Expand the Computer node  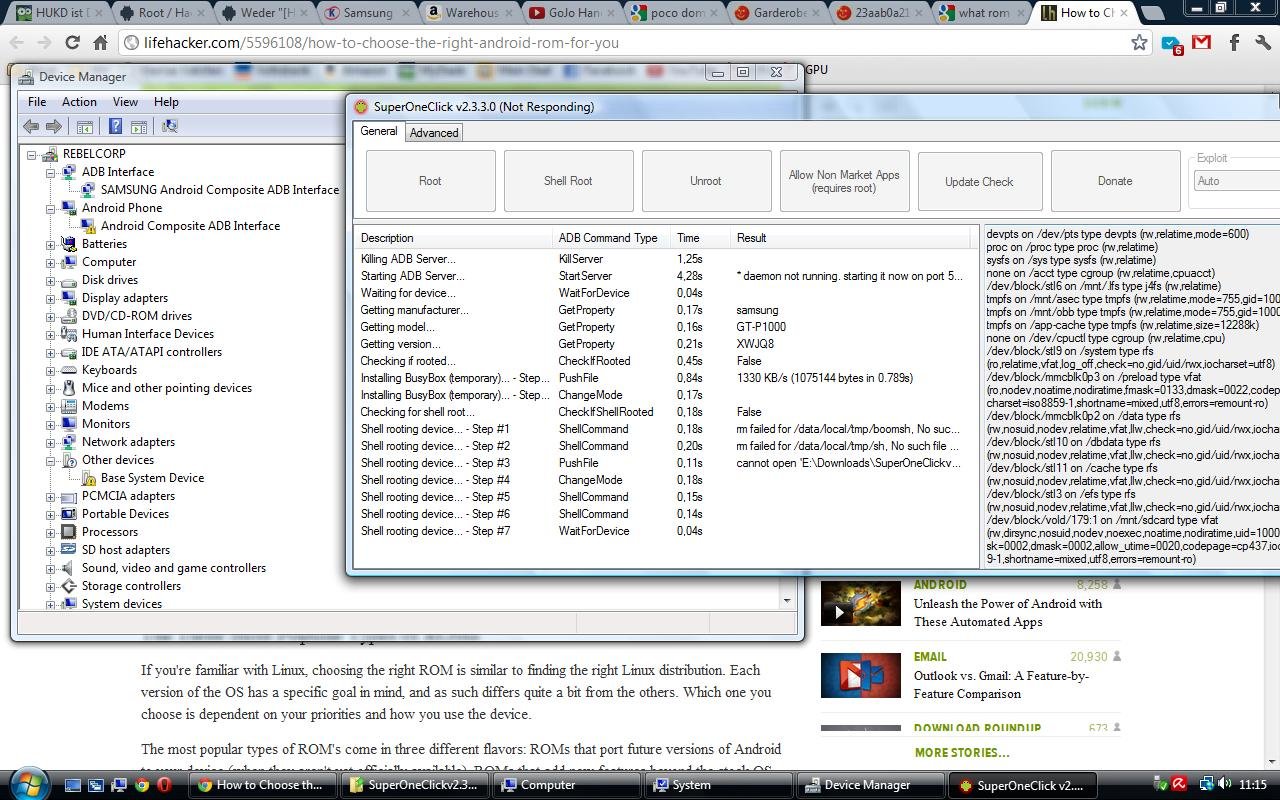tap(51, 262)
